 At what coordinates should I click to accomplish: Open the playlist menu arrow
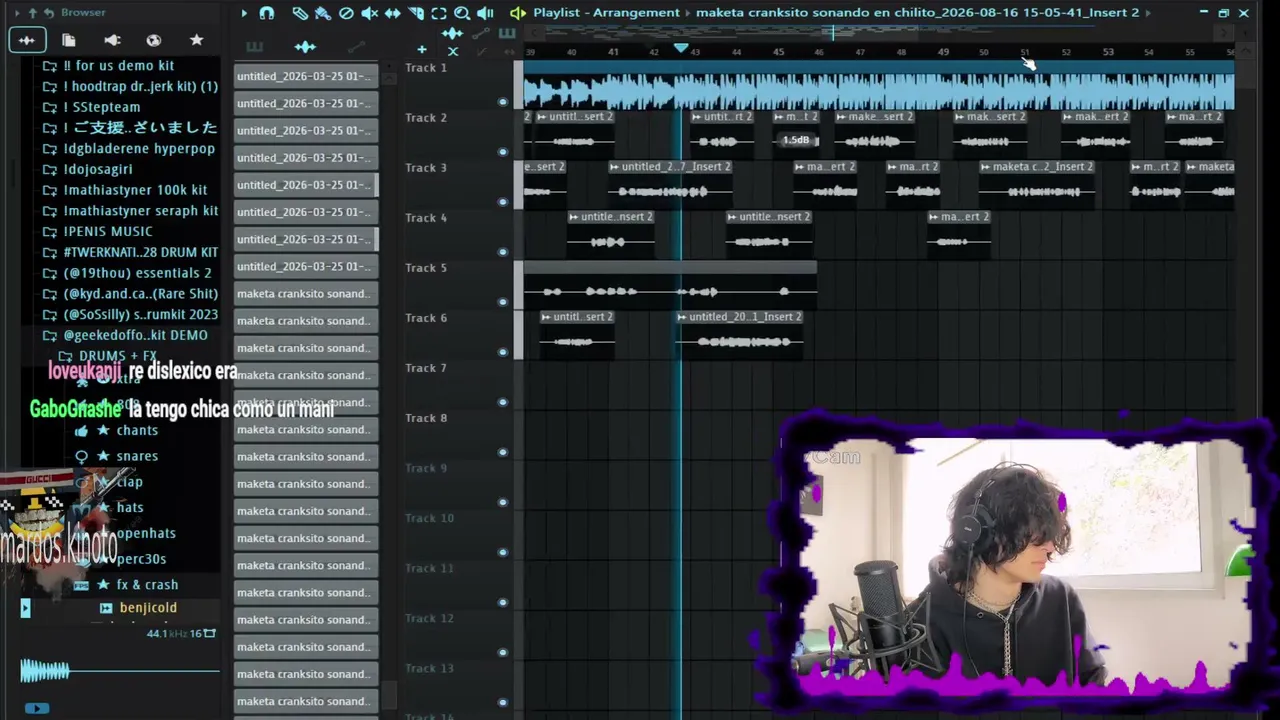pyautogui.click(x=244, y=13)
